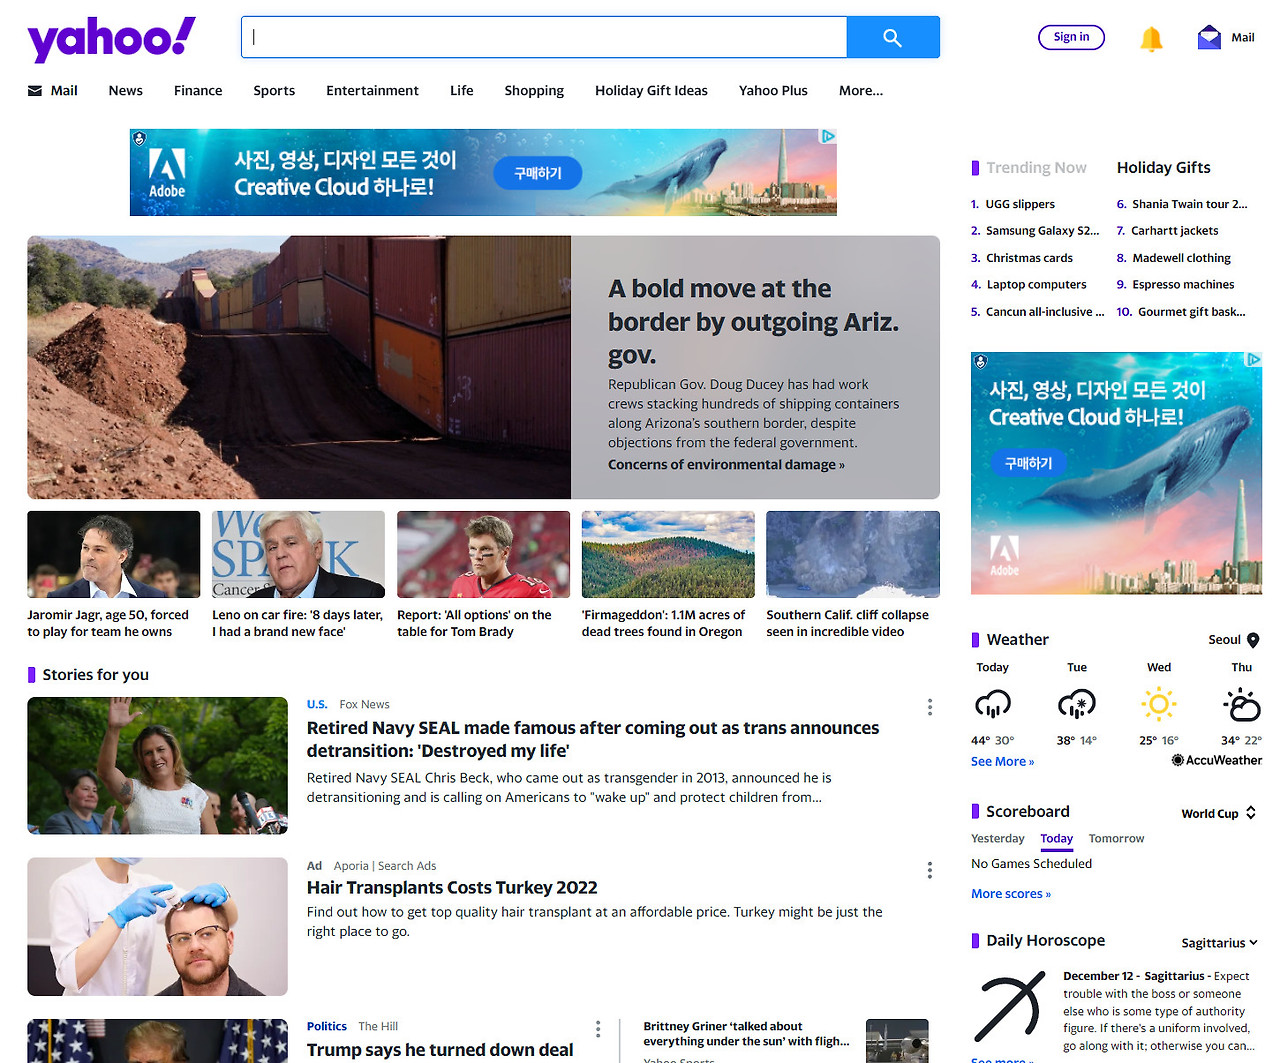Click Tuesday's snow cloud weather icon
1280x1063 pixels.
pos(1077,705)
